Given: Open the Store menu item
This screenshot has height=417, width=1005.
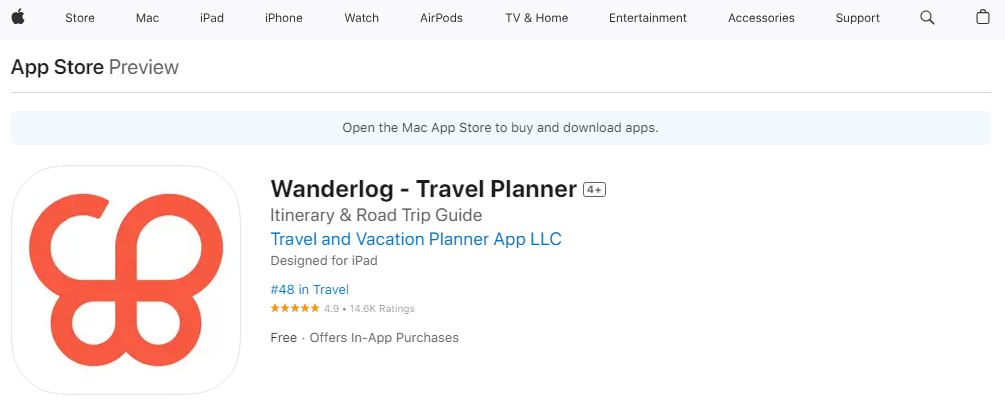Looking at the screenshot, I should pyautogui.click(x=80, y=18).
